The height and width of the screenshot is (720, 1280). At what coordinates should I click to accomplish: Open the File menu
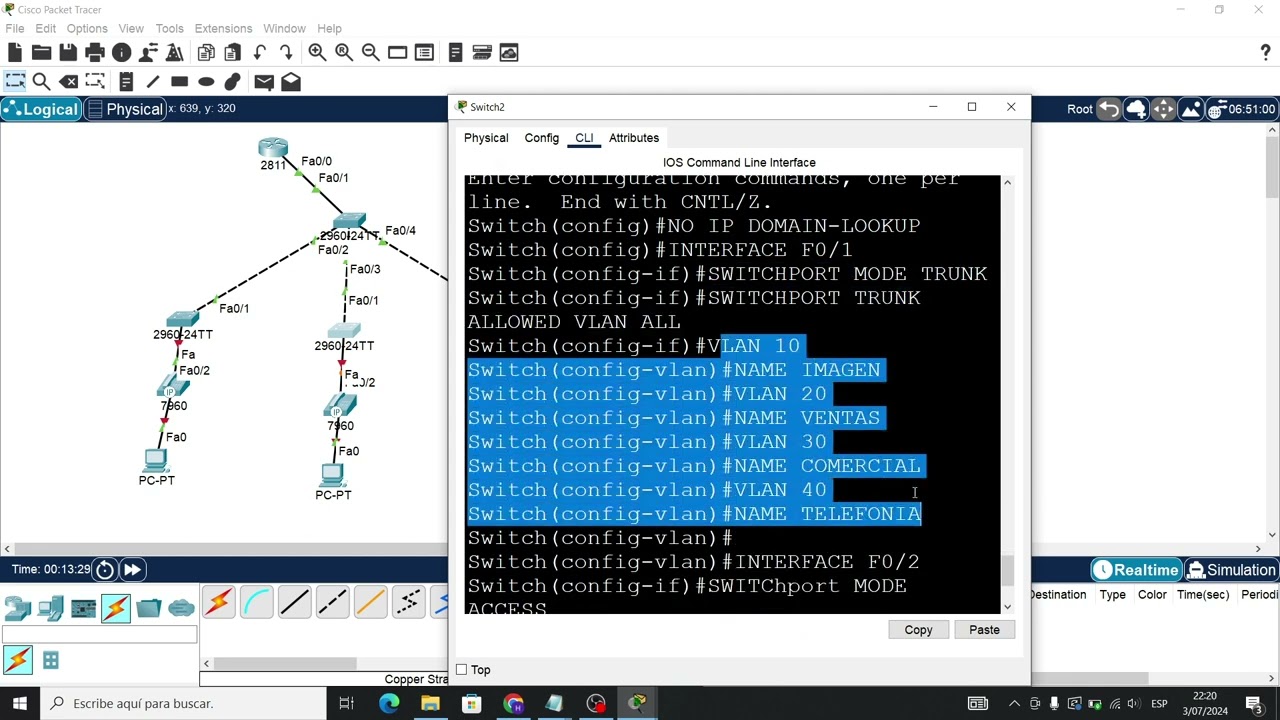coord(14,28)
